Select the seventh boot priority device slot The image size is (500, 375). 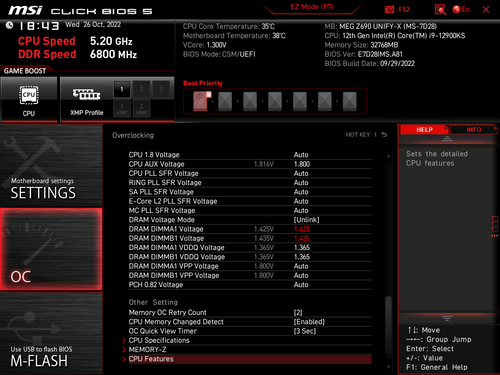click(x=350, y=101)
